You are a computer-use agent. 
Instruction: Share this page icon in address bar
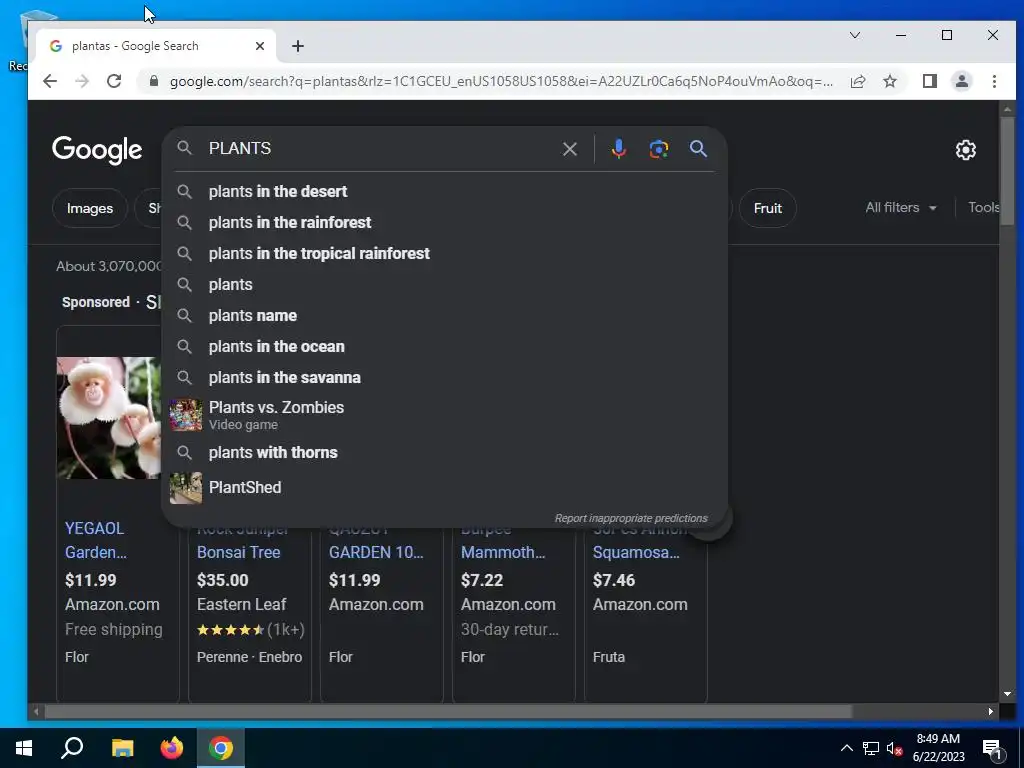857,81
